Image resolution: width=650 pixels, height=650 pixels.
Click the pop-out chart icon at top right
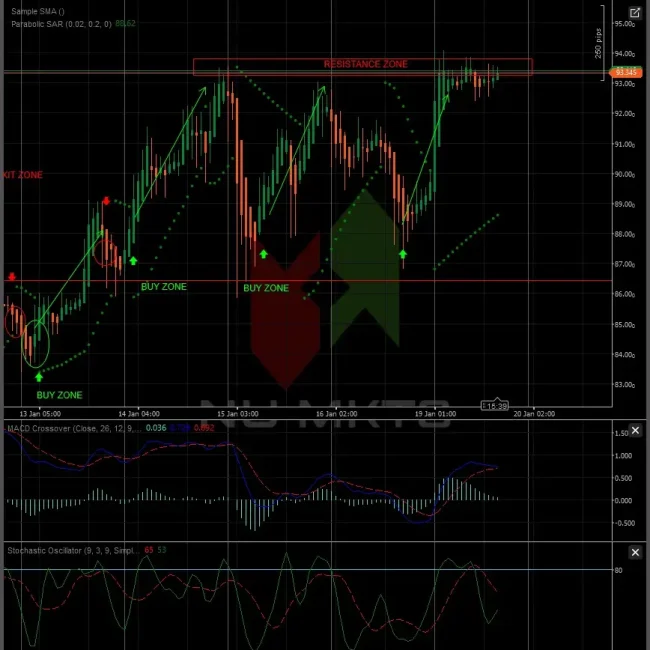click(635, 12)
